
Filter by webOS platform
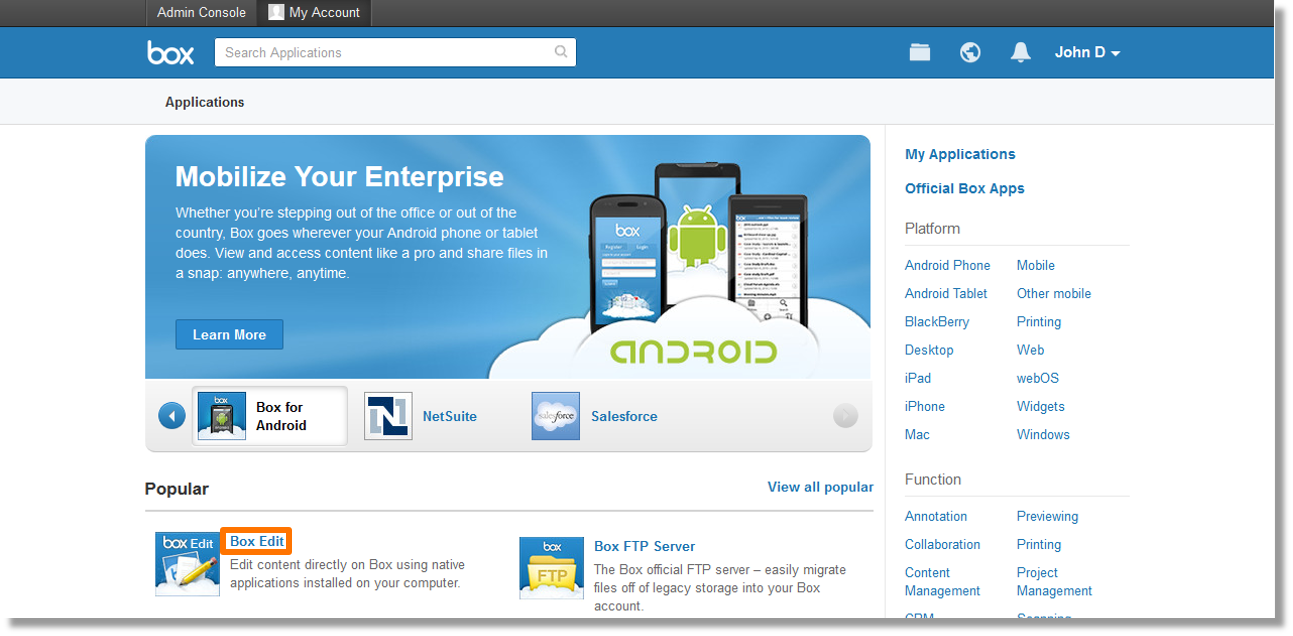coord(1038,378)
